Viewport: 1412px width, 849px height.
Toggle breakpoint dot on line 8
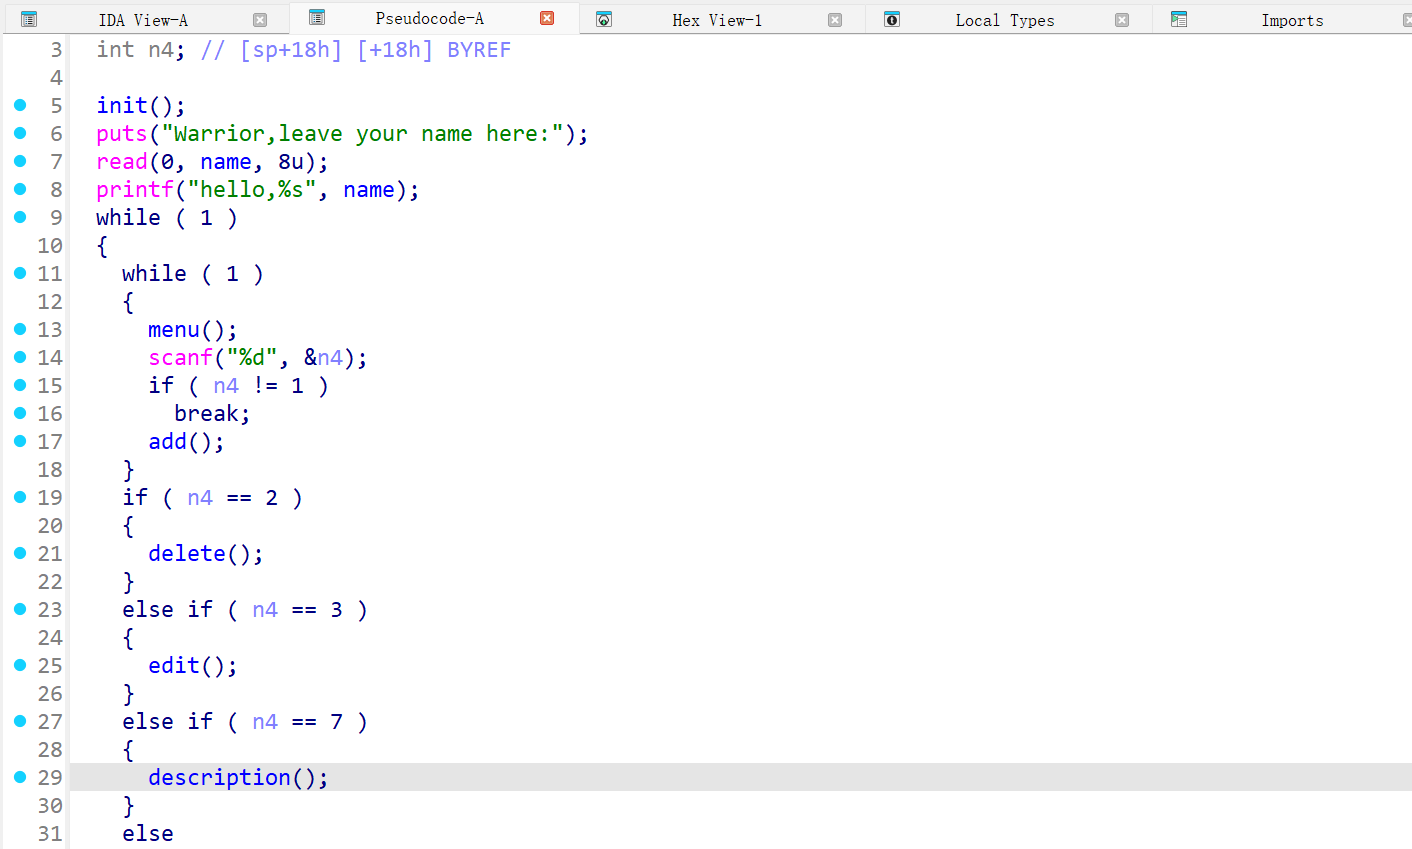(x=20, y=189)
